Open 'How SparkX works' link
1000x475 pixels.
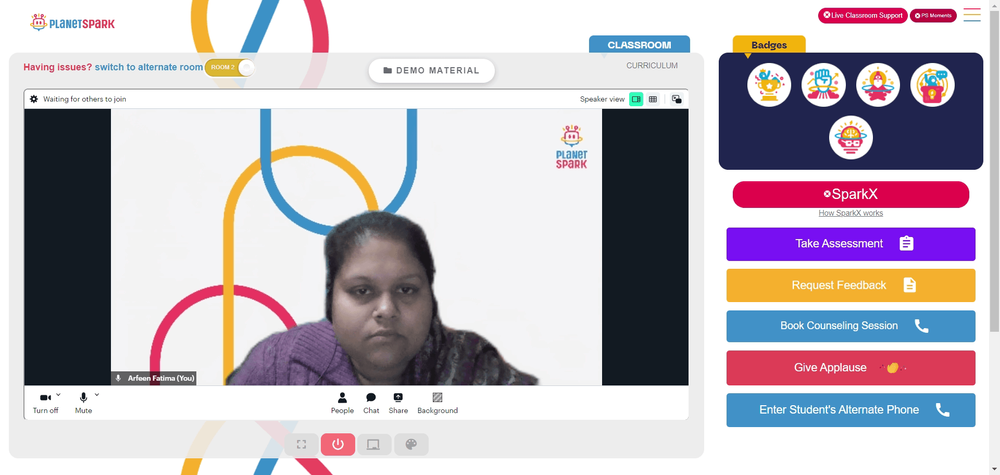click(851, 213)
